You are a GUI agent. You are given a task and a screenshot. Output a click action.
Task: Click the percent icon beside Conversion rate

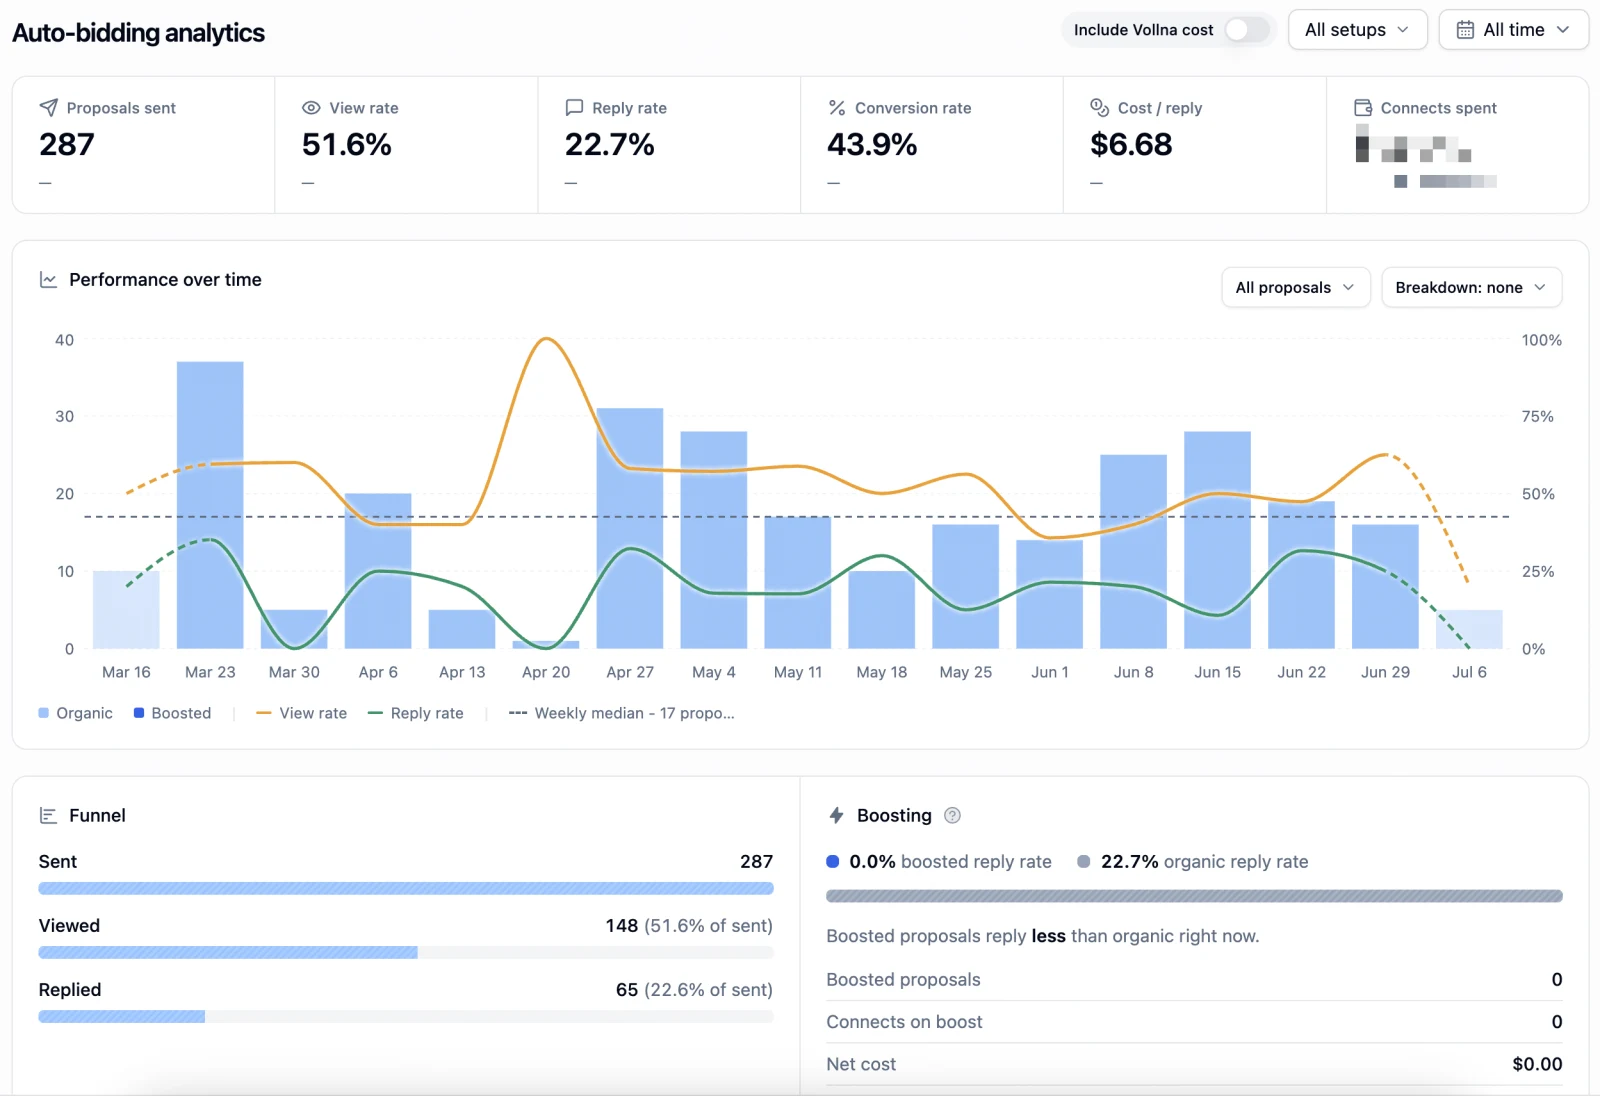coord(837,107)
